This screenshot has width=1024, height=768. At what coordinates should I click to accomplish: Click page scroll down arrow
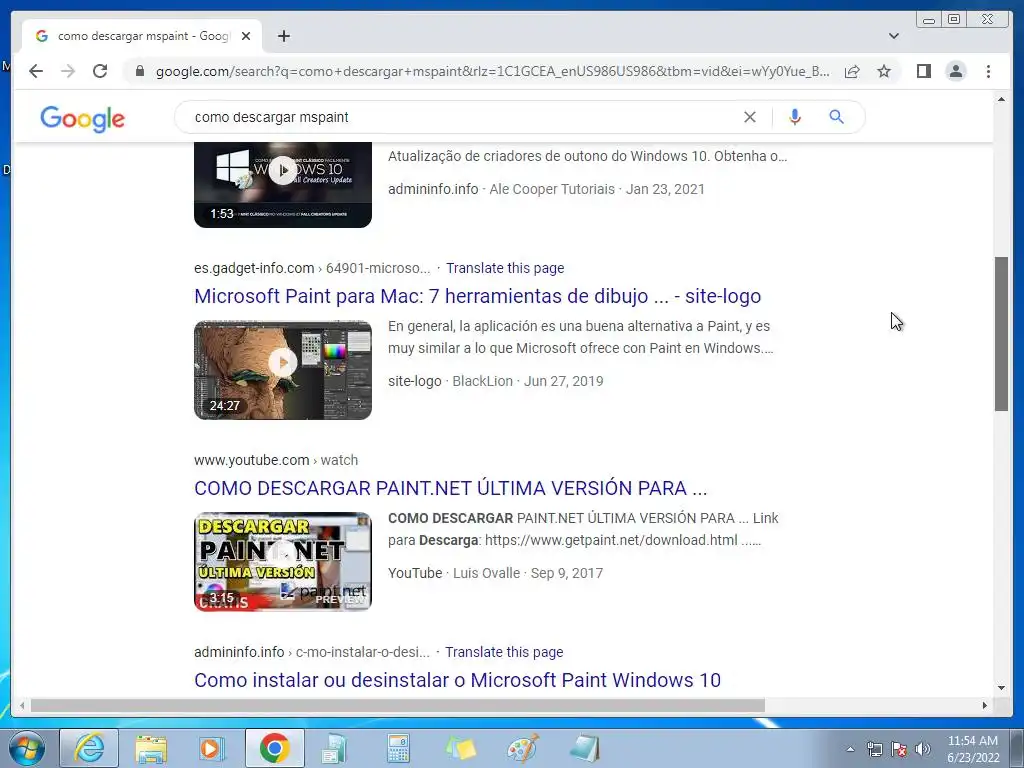(x=1001, y=688)
